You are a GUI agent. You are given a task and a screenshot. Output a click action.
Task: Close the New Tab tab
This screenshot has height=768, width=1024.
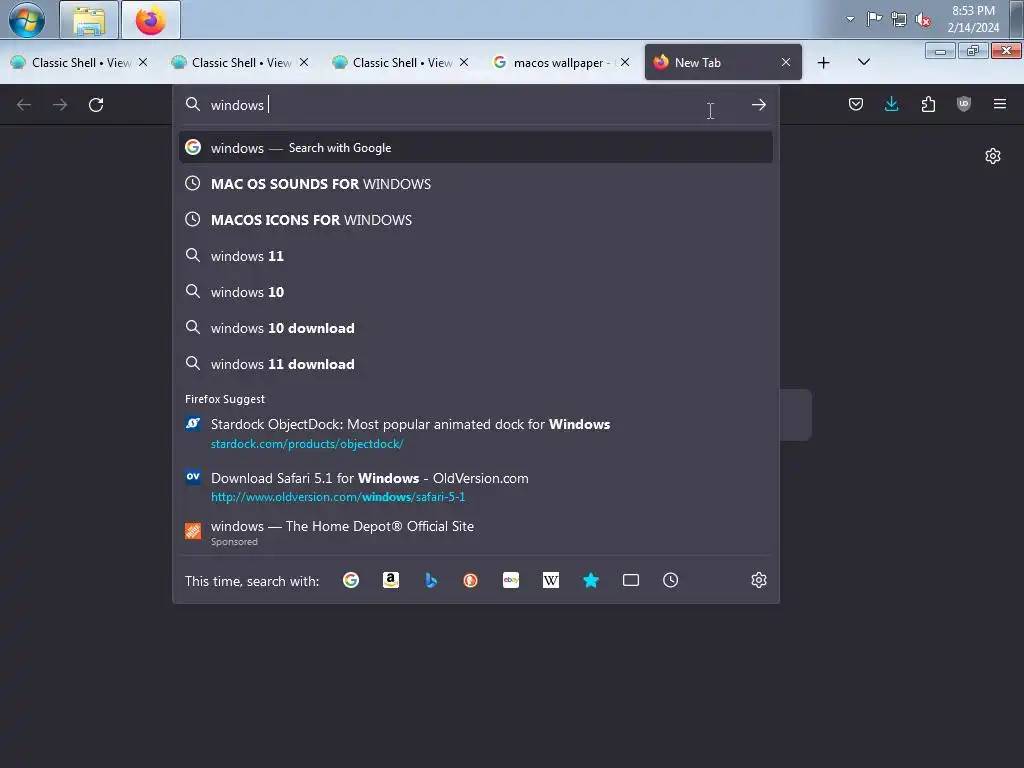tap(786, 62)
